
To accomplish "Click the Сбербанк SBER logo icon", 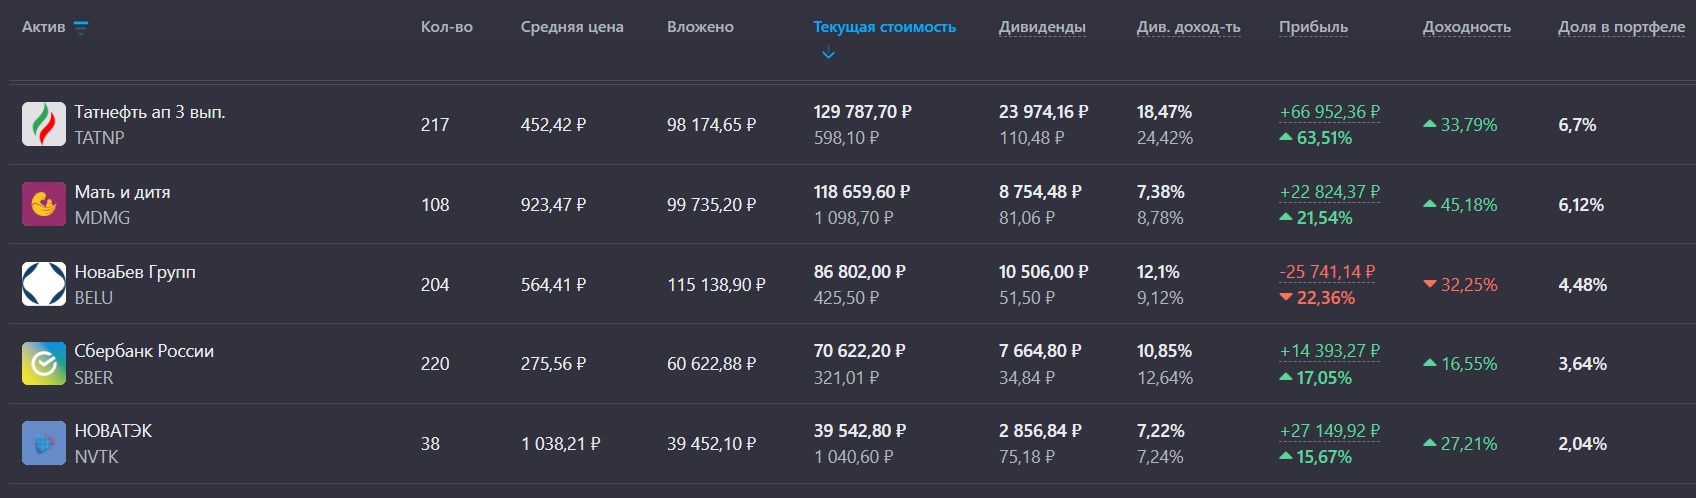I will [x=44, y=364].
